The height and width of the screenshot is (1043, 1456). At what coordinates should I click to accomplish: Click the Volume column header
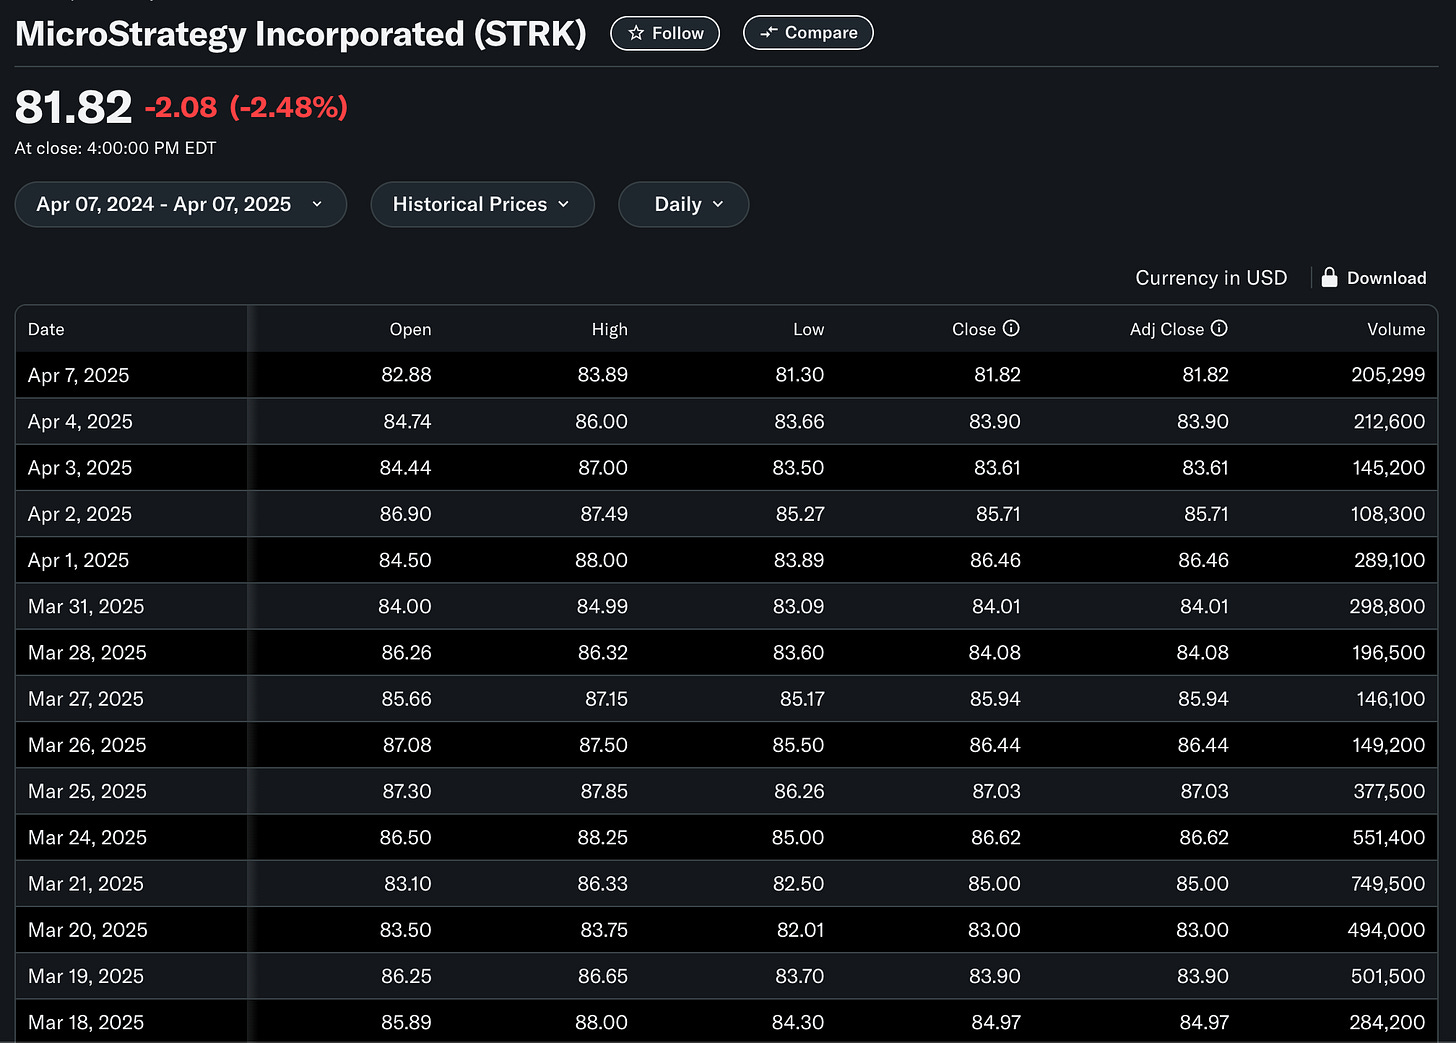[x=1396, y=329]
